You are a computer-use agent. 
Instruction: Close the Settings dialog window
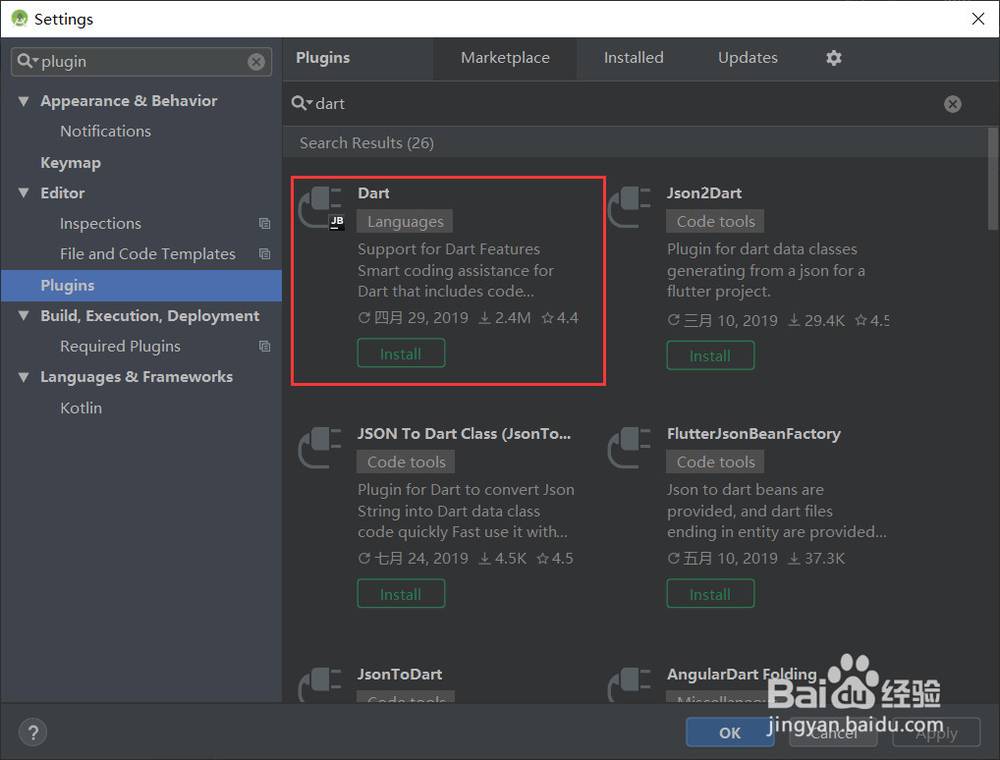(x=978, y=18)
